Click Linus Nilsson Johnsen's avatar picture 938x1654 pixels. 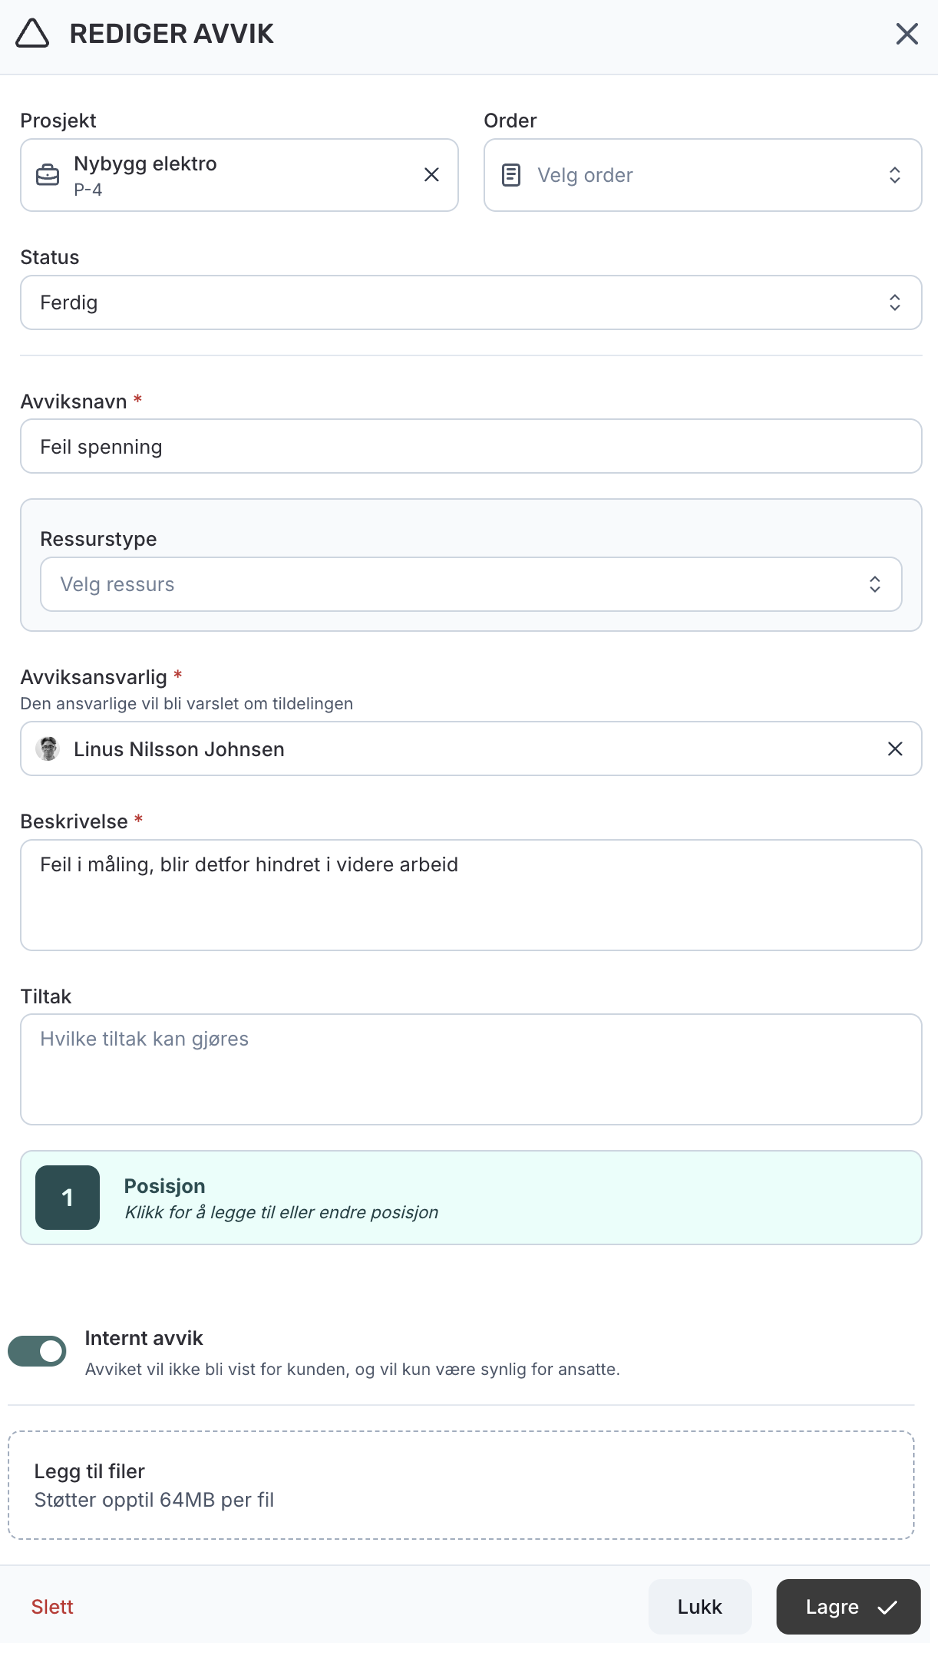tap(48, 749)
